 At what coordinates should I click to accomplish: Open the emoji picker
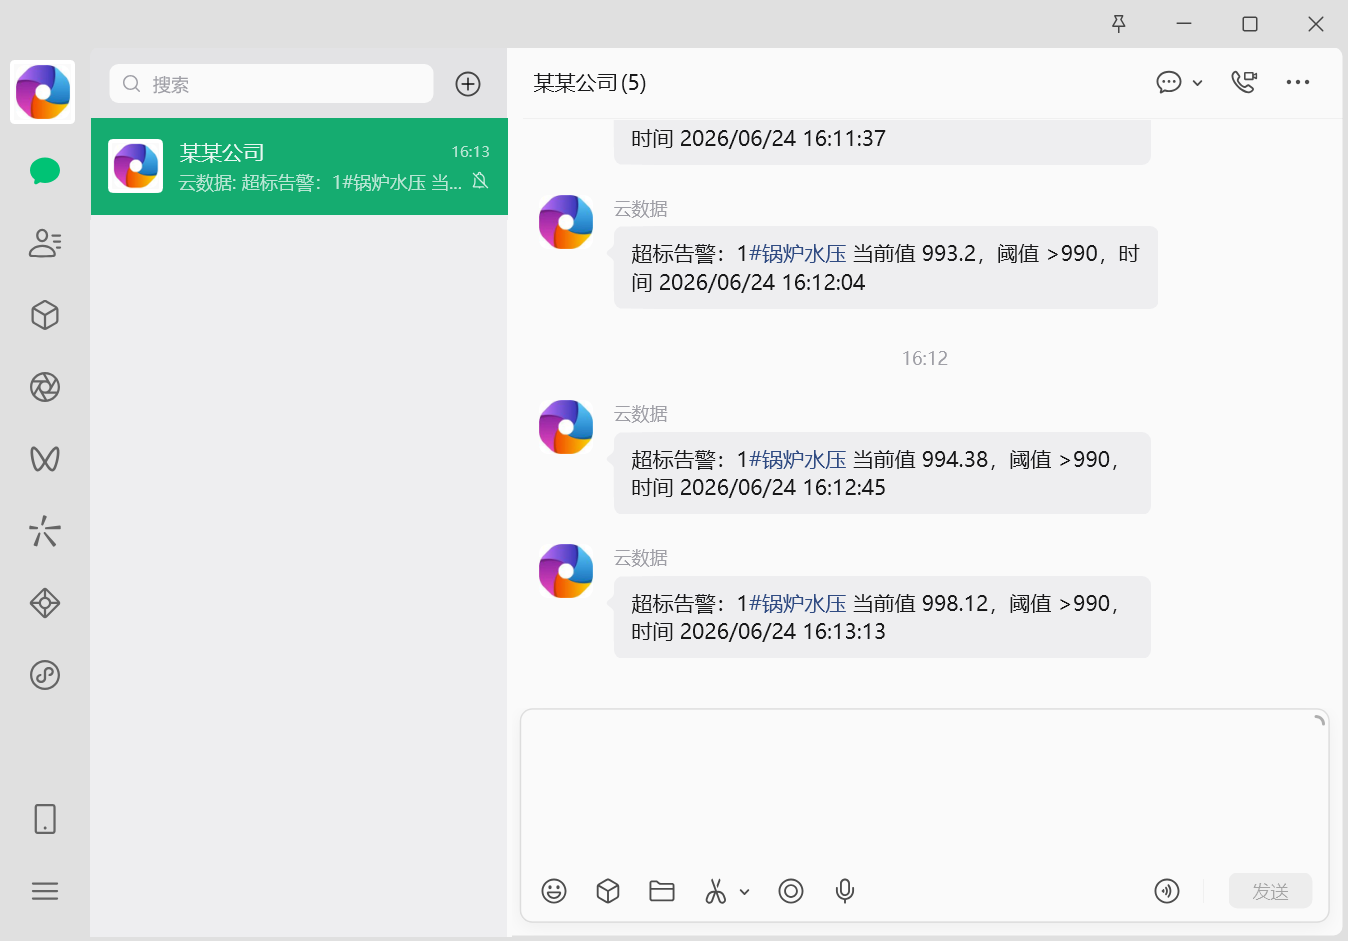(554, 891)
